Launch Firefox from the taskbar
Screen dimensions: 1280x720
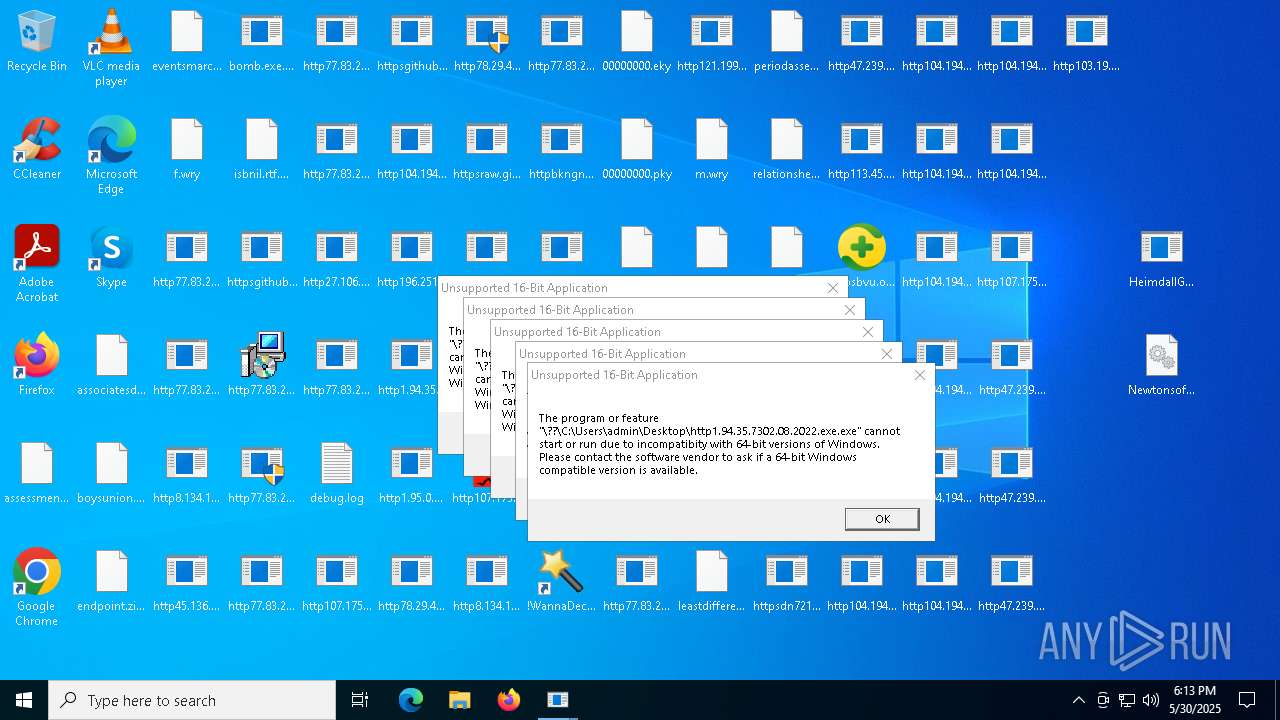509,700
